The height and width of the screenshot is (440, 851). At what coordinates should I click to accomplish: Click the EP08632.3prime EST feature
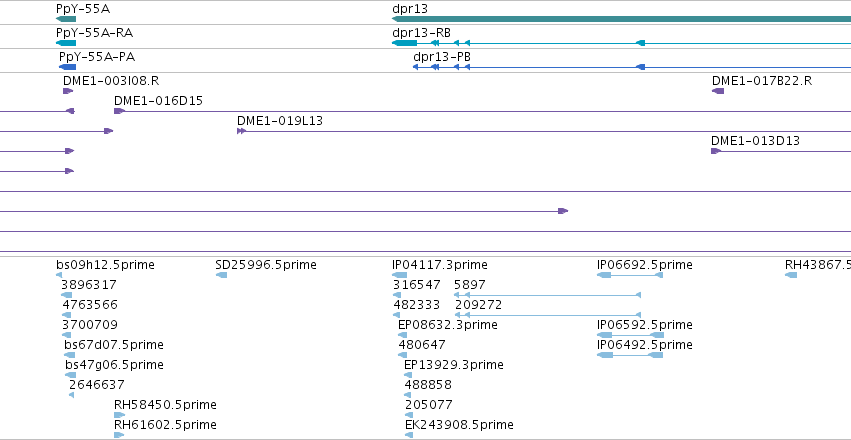402,335
